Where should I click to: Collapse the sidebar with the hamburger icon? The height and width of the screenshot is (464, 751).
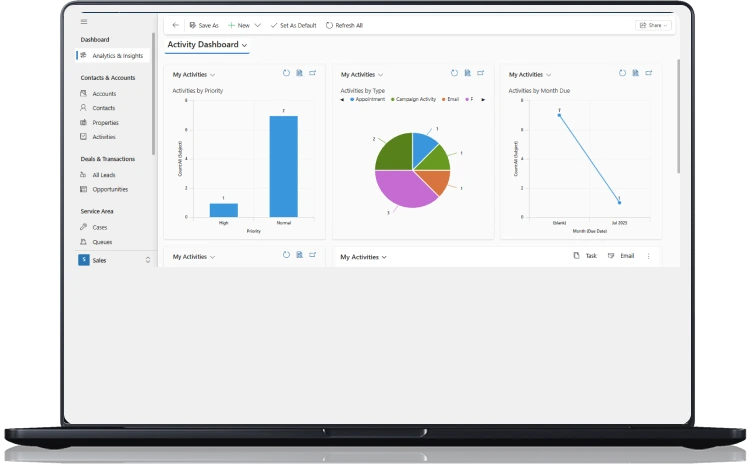click(x=84, y=22)
